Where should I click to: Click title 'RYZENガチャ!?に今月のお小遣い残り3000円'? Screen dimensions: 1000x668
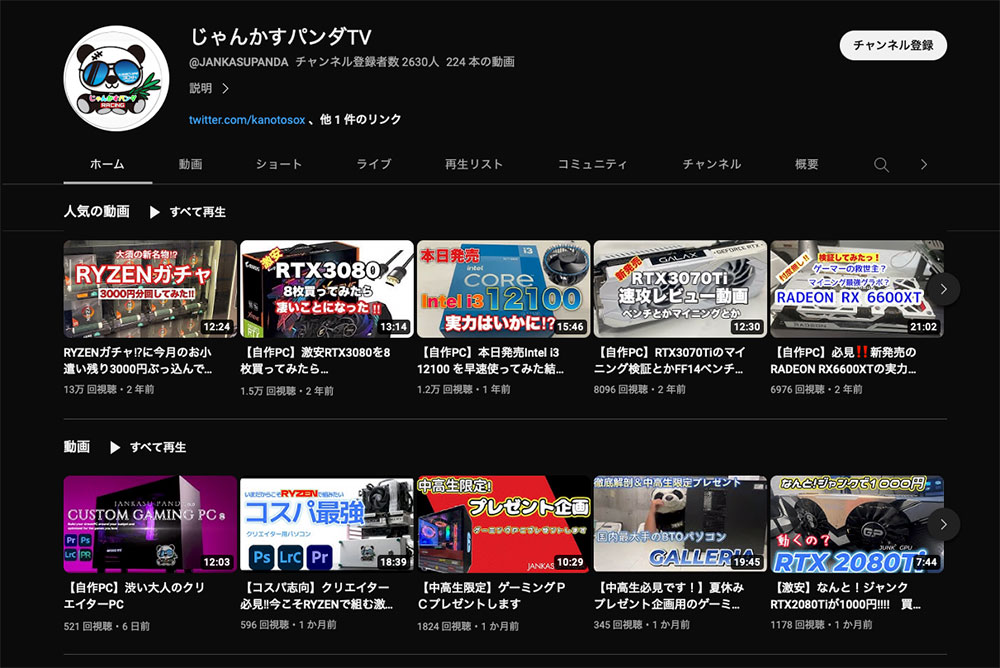pyautogui.click(x=138, y=360)
